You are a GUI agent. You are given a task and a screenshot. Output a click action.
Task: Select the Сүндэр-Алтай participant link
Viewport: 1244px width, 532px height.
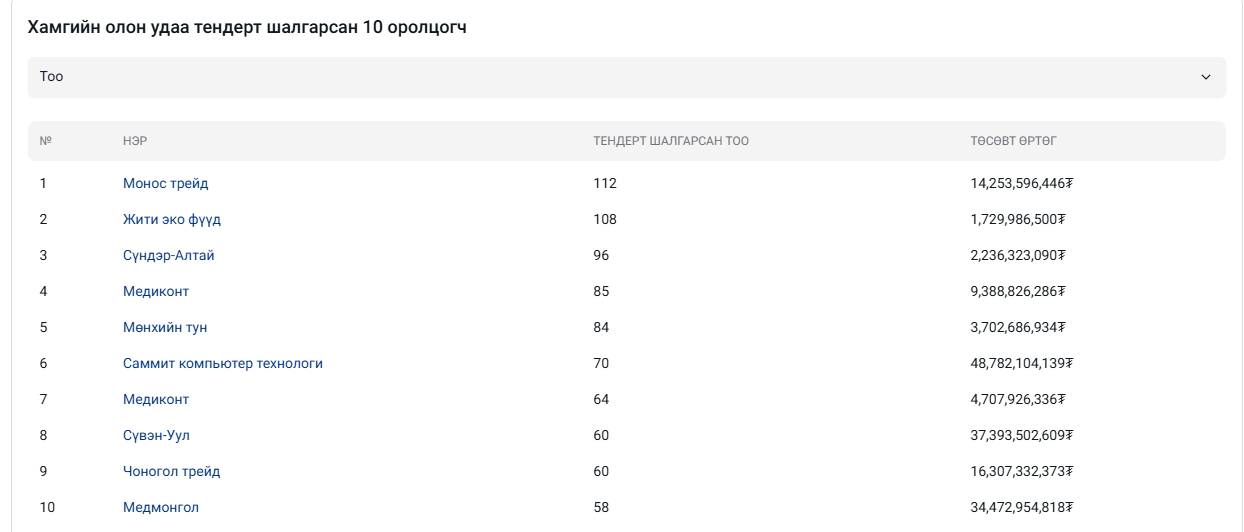(168, 256)
